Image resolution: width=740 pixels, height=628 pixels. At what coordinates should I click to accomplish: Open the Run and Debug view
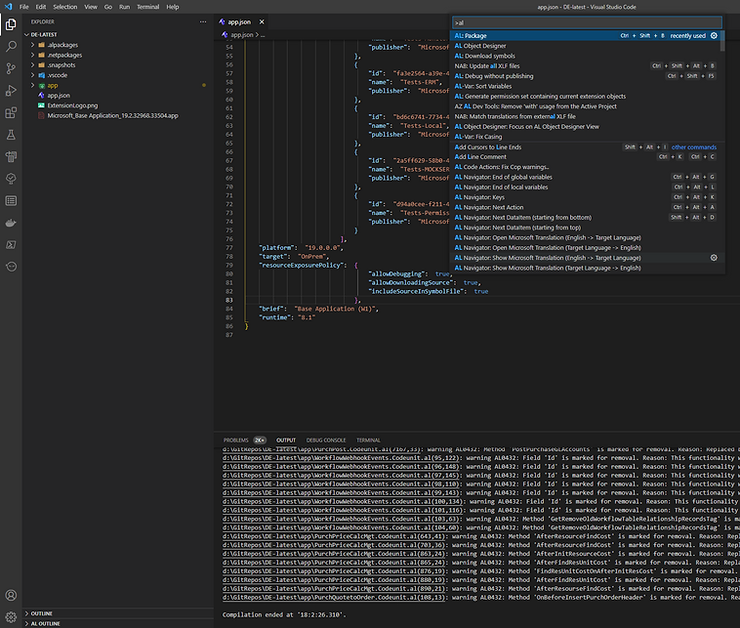coord(11,89)
